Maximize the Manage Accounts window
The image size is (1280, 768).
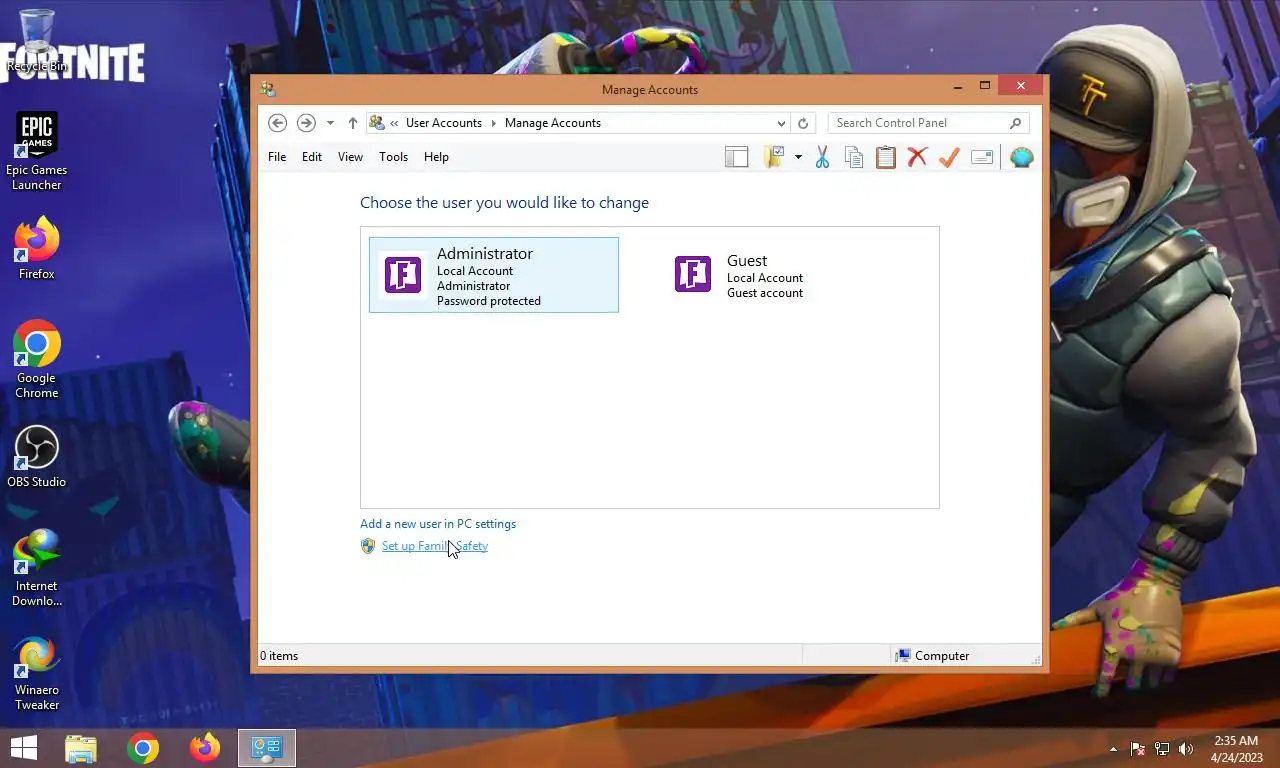point(985,87)
